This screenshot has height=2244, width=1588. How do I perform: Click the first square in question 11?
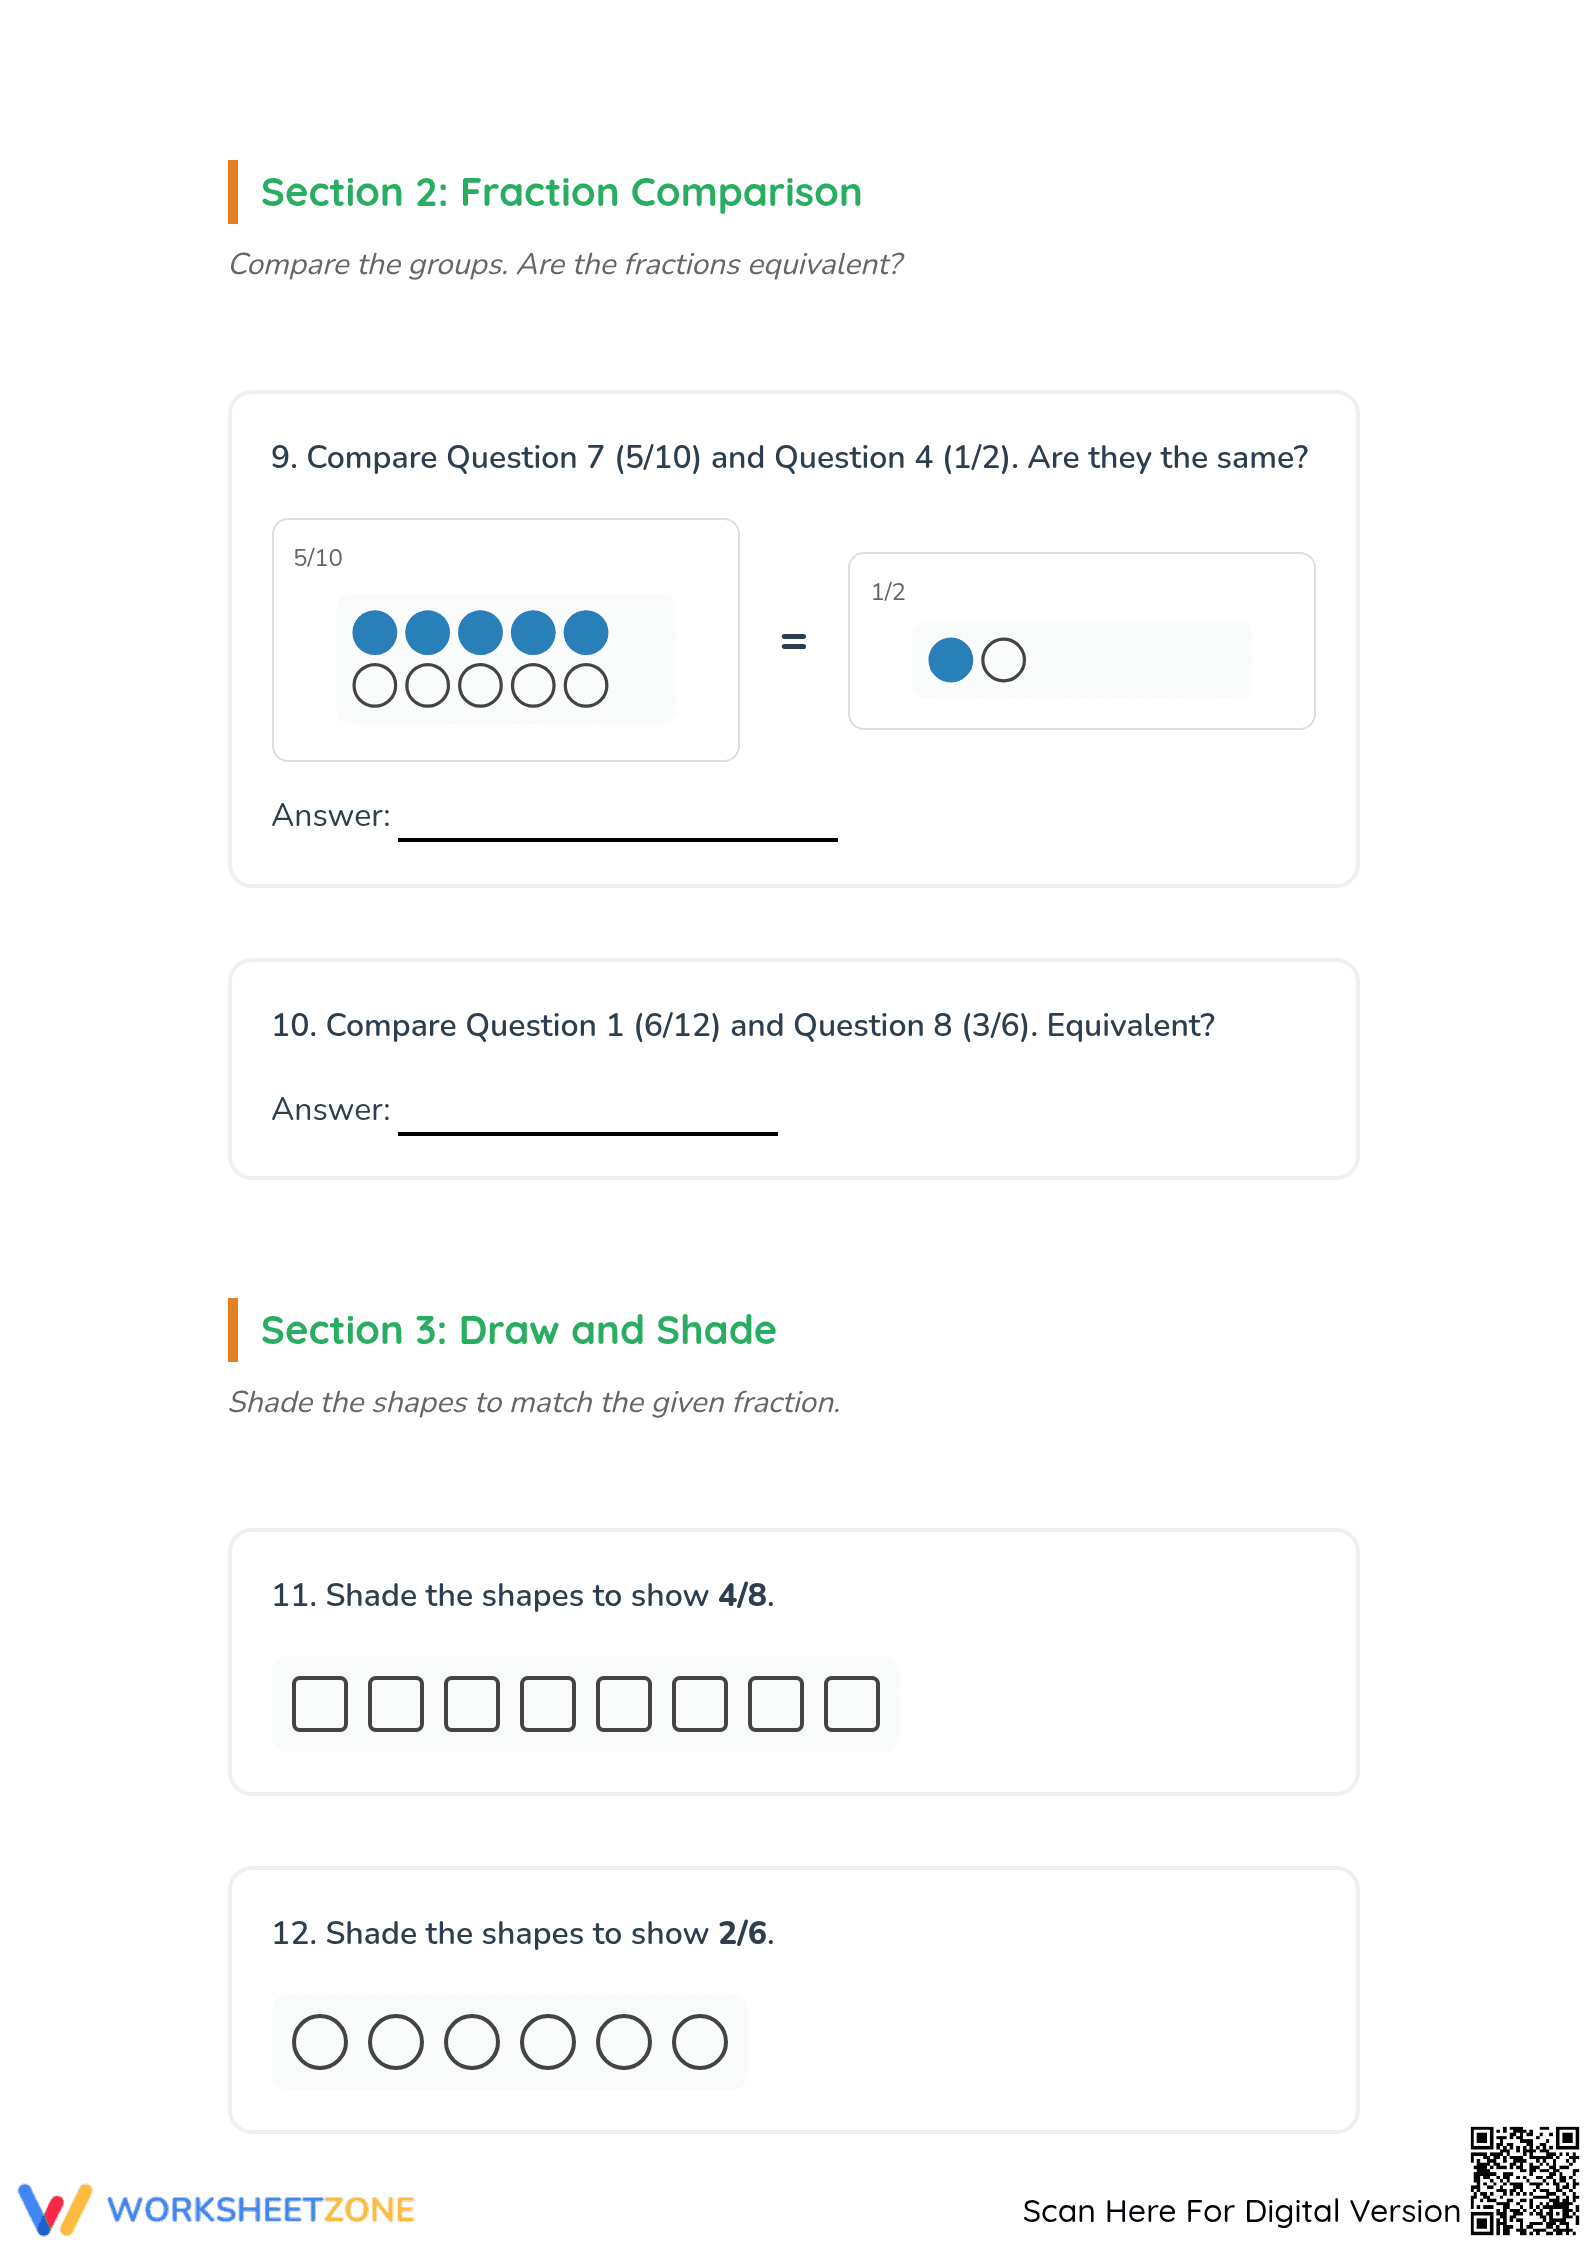(x=320, y=1704)
